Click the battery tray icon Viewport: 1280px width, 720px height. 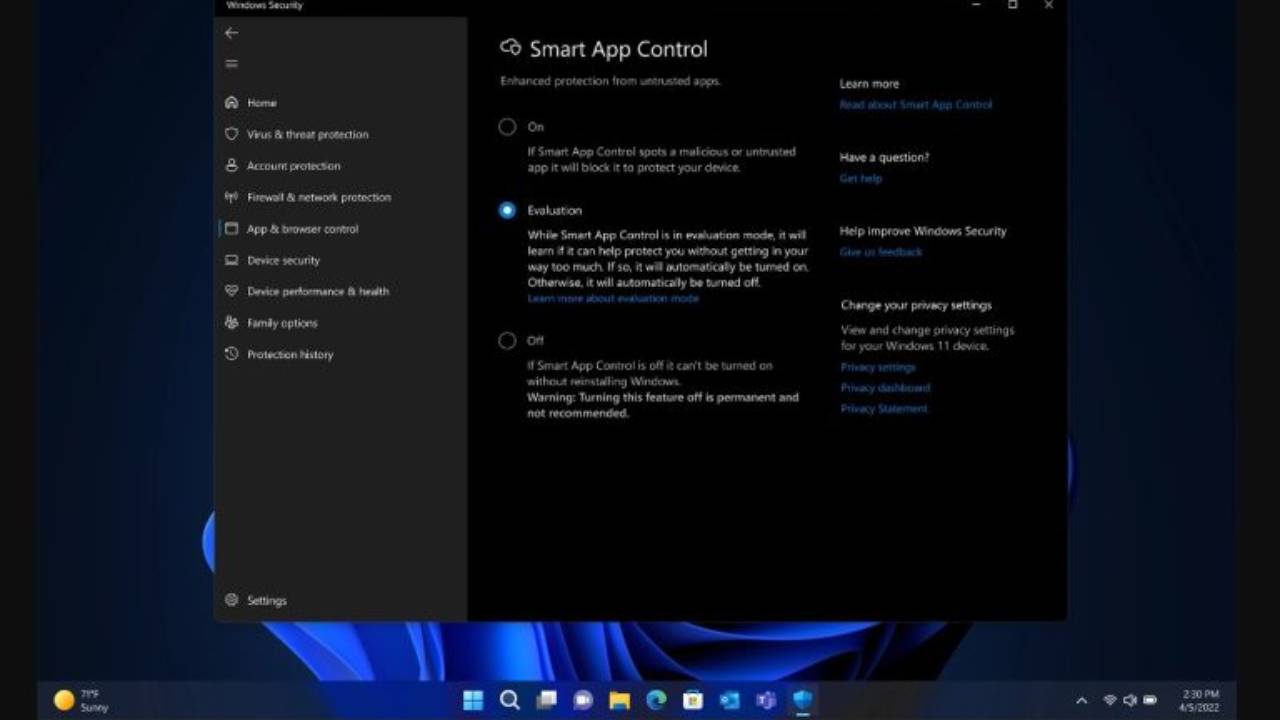coord(1150,700)
